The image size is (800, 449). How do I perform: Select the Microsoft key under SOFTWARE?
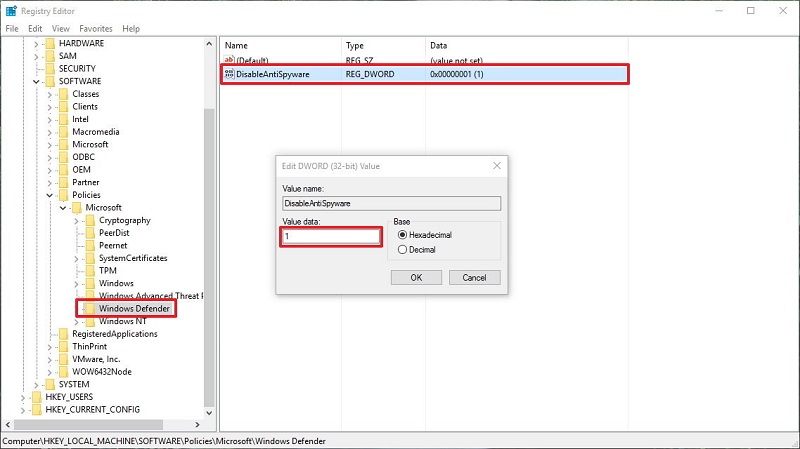coord(90,144)
